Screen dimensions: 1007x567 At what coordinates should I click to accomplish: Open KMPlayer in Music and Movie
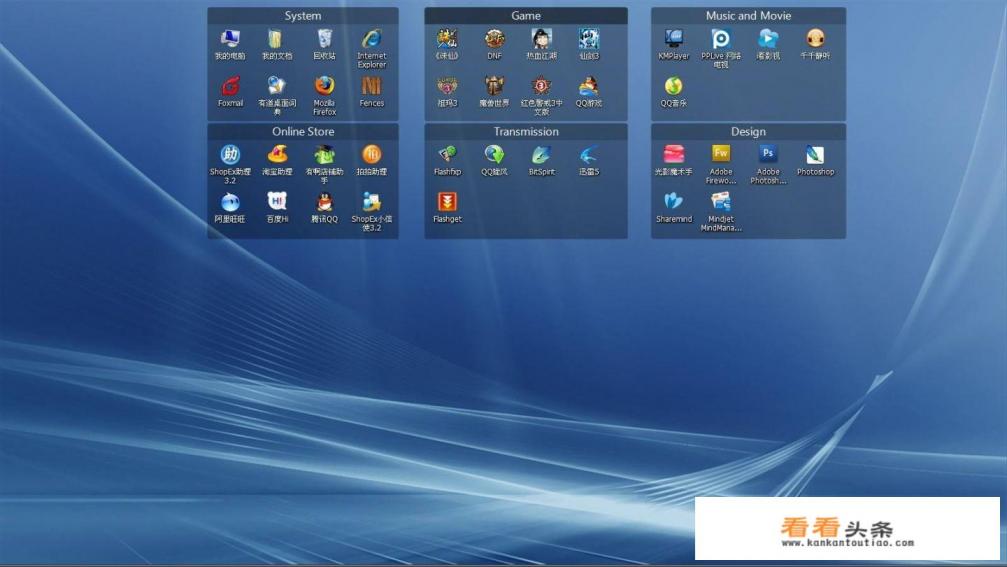674,40
